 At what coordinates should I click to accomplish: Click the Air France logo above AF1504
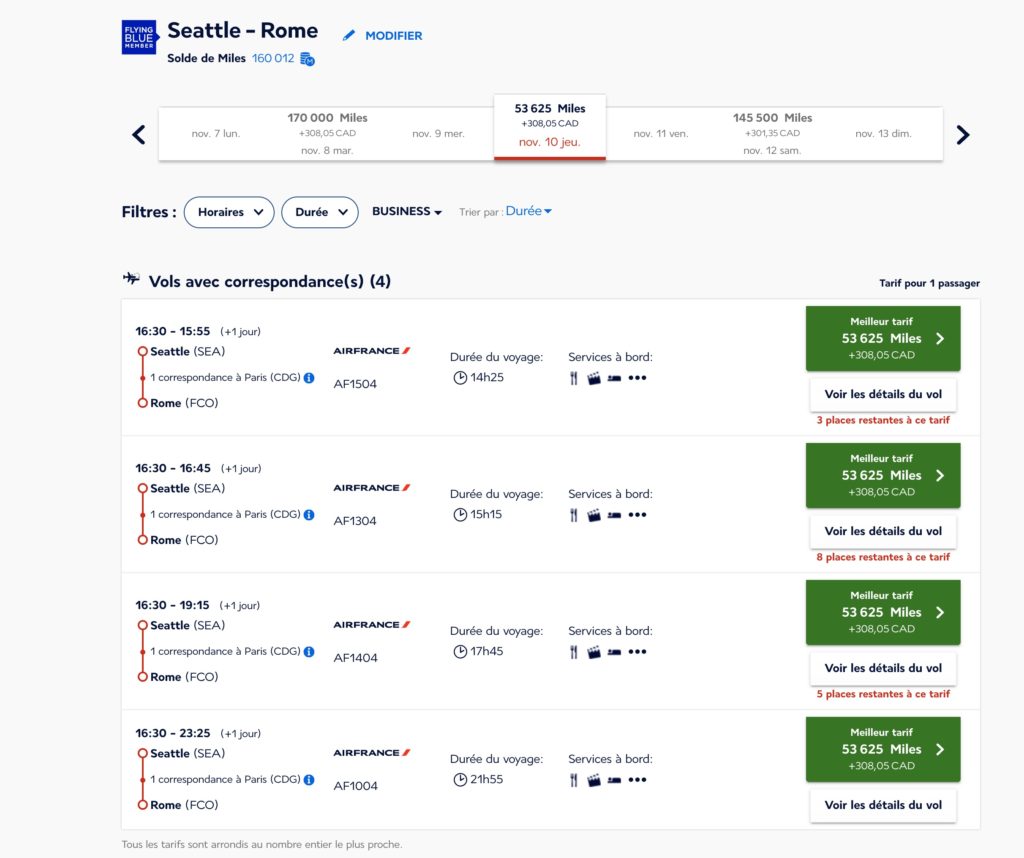[370, 350]
